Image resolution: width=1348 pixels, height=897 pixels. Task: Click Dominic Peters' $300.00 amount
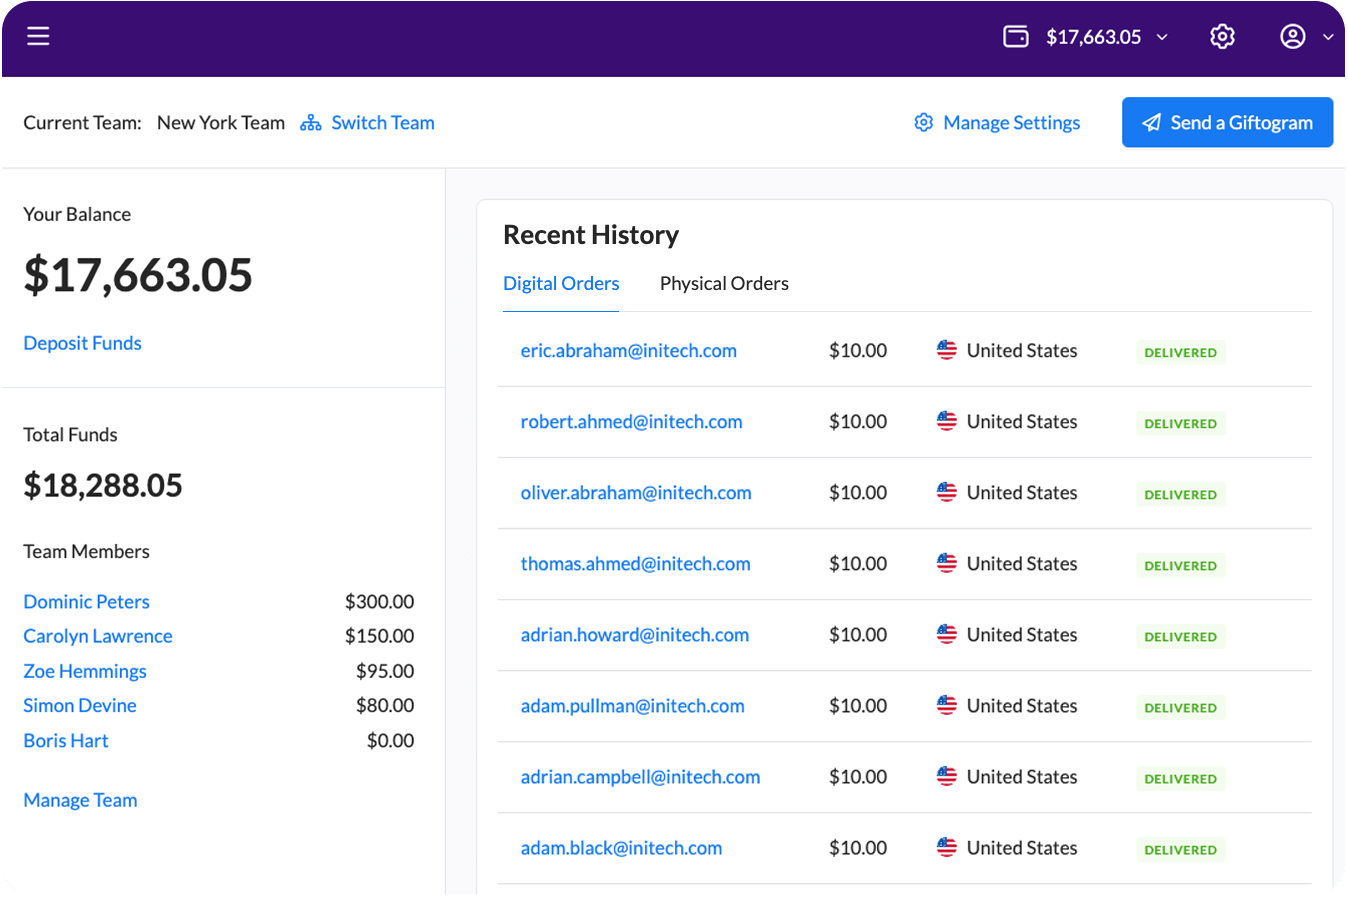tap(379, 601)
